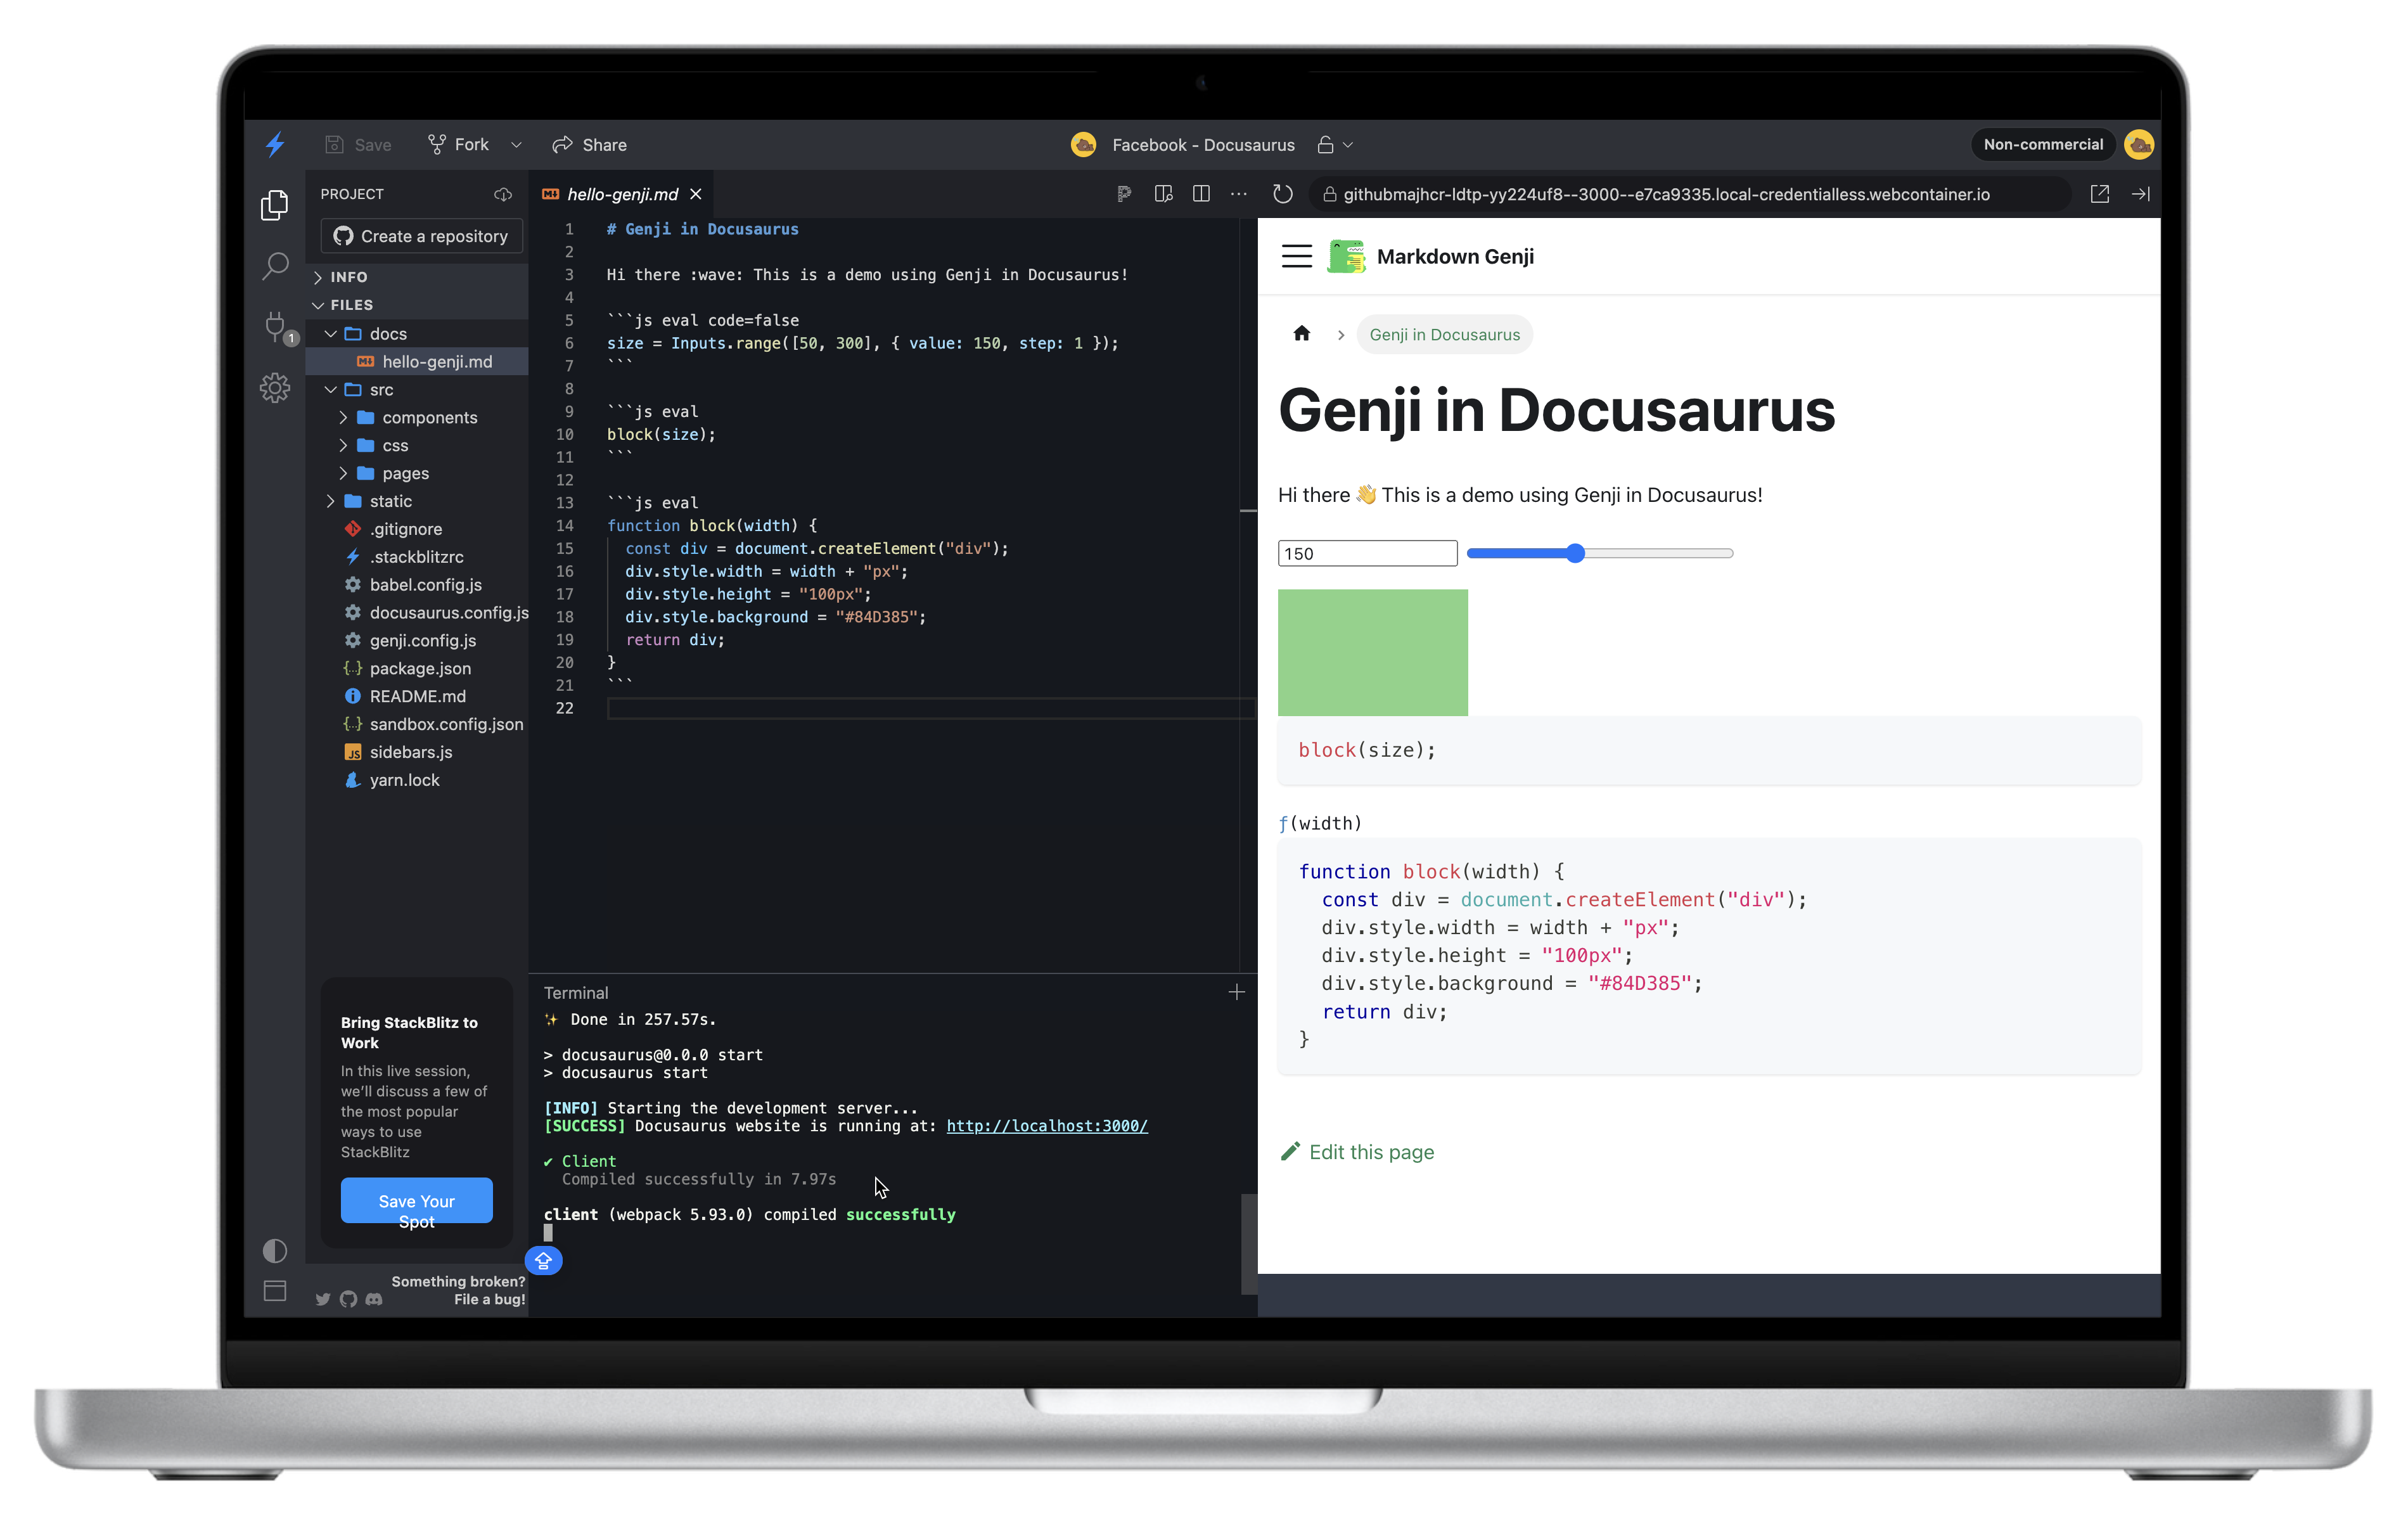Format the file with the Prettier icon
Screen dimensions: 2408x1521
tap(1124, 194)
